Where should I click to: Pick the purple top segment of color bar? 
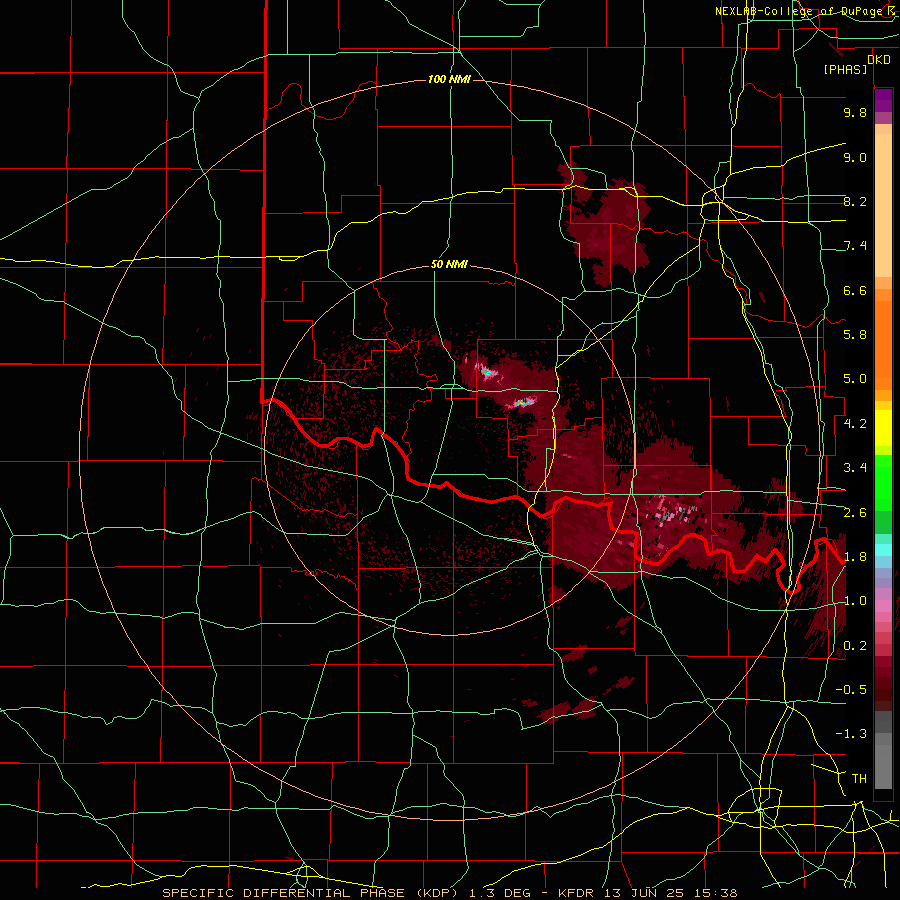[x=883, y=100]
